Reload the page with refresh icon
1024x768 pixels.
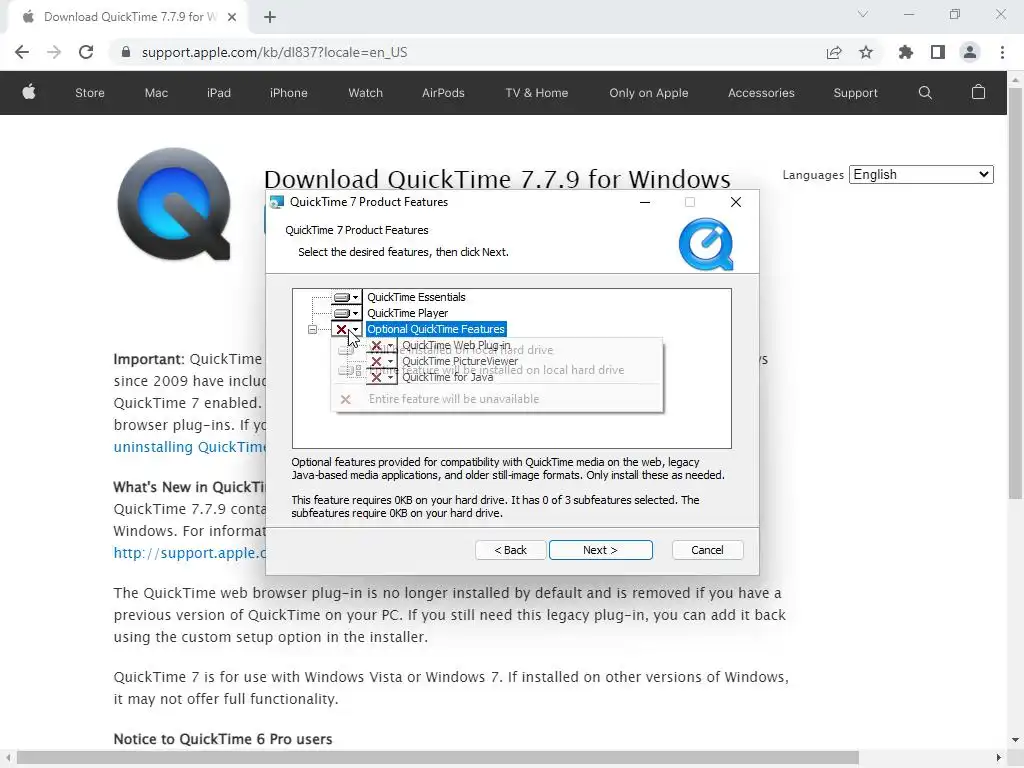[86, 52]
